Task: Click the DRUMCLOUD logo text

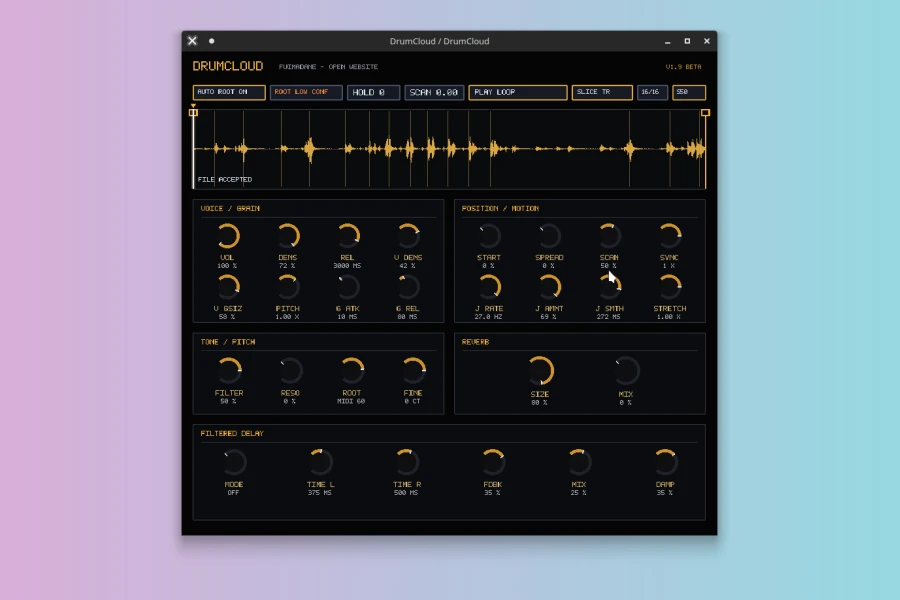Action: tap(228, 66)
